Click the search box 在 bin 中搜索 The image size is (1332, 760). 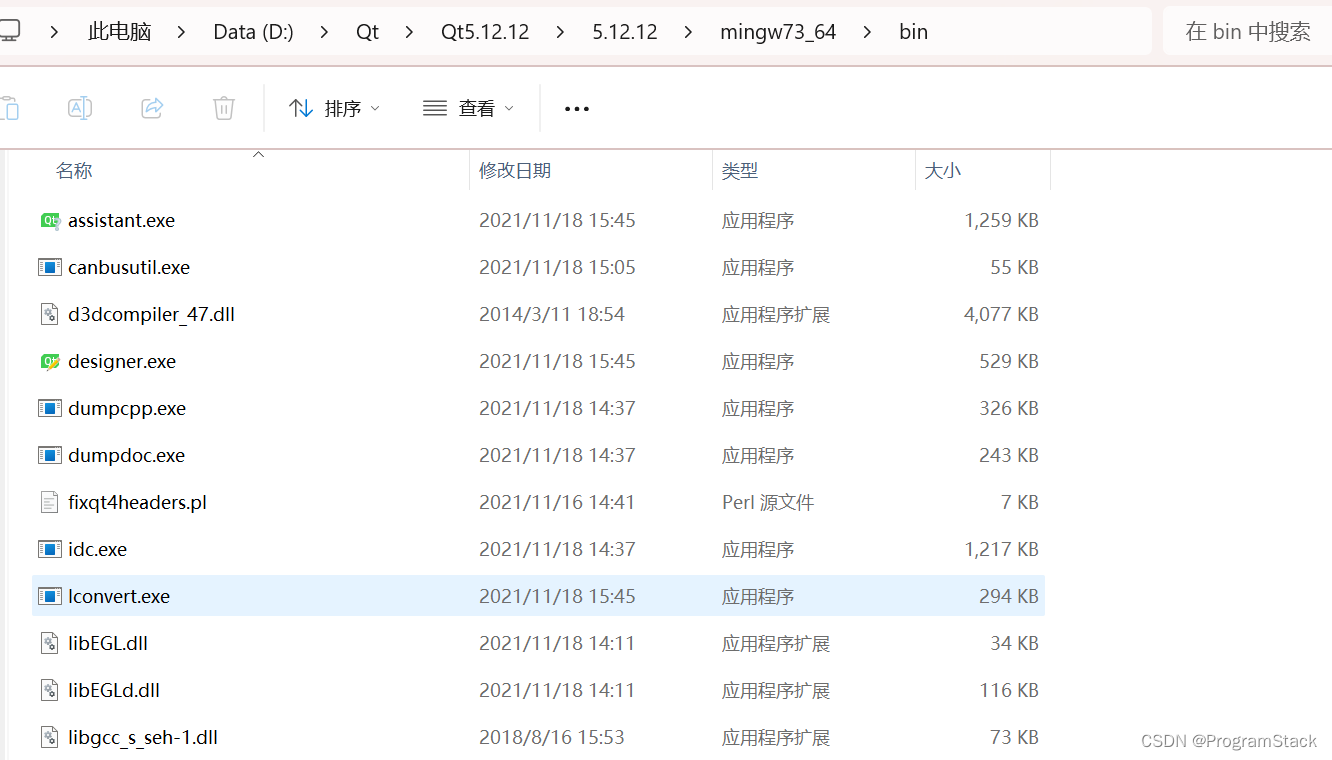pyautogui.click(x=1248, y=32)
